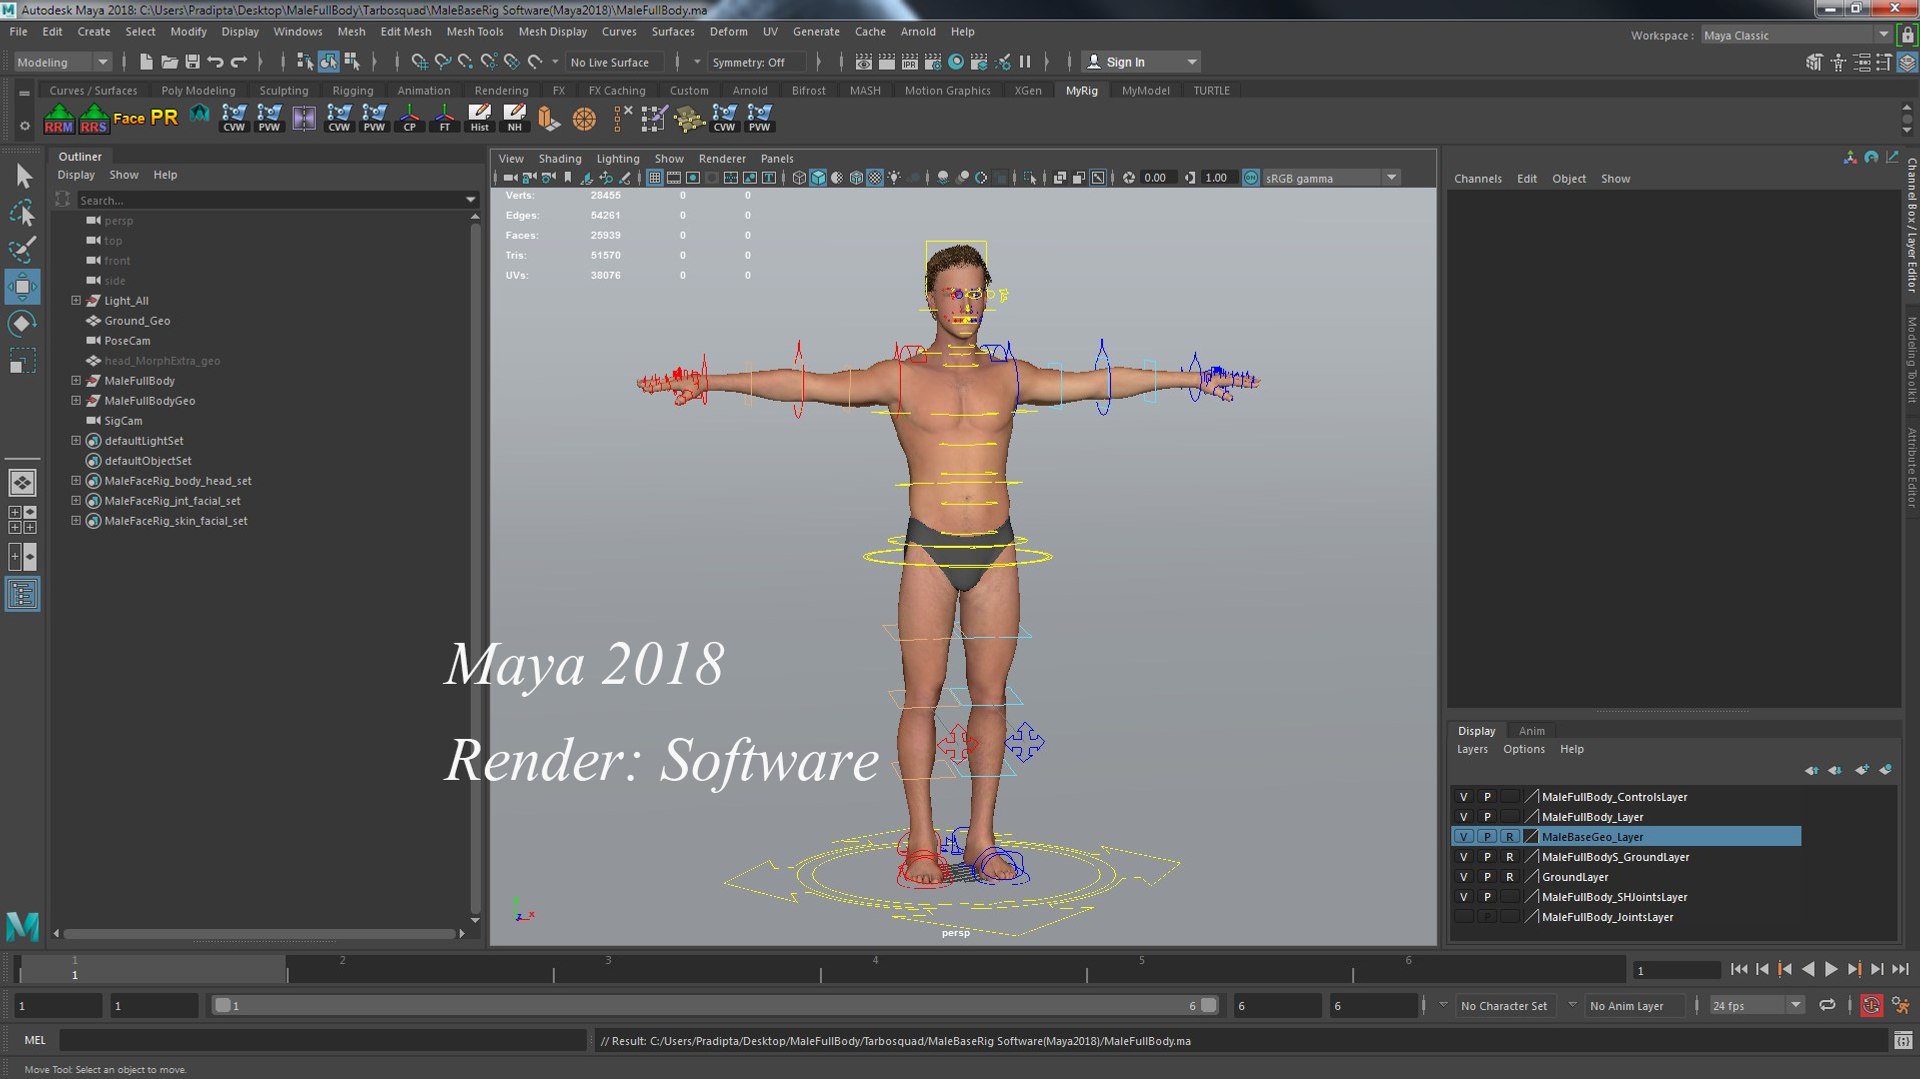
Task: Toggle visibility of MaleFullBody_SHJointsLayer
Action: [1464, 897]
